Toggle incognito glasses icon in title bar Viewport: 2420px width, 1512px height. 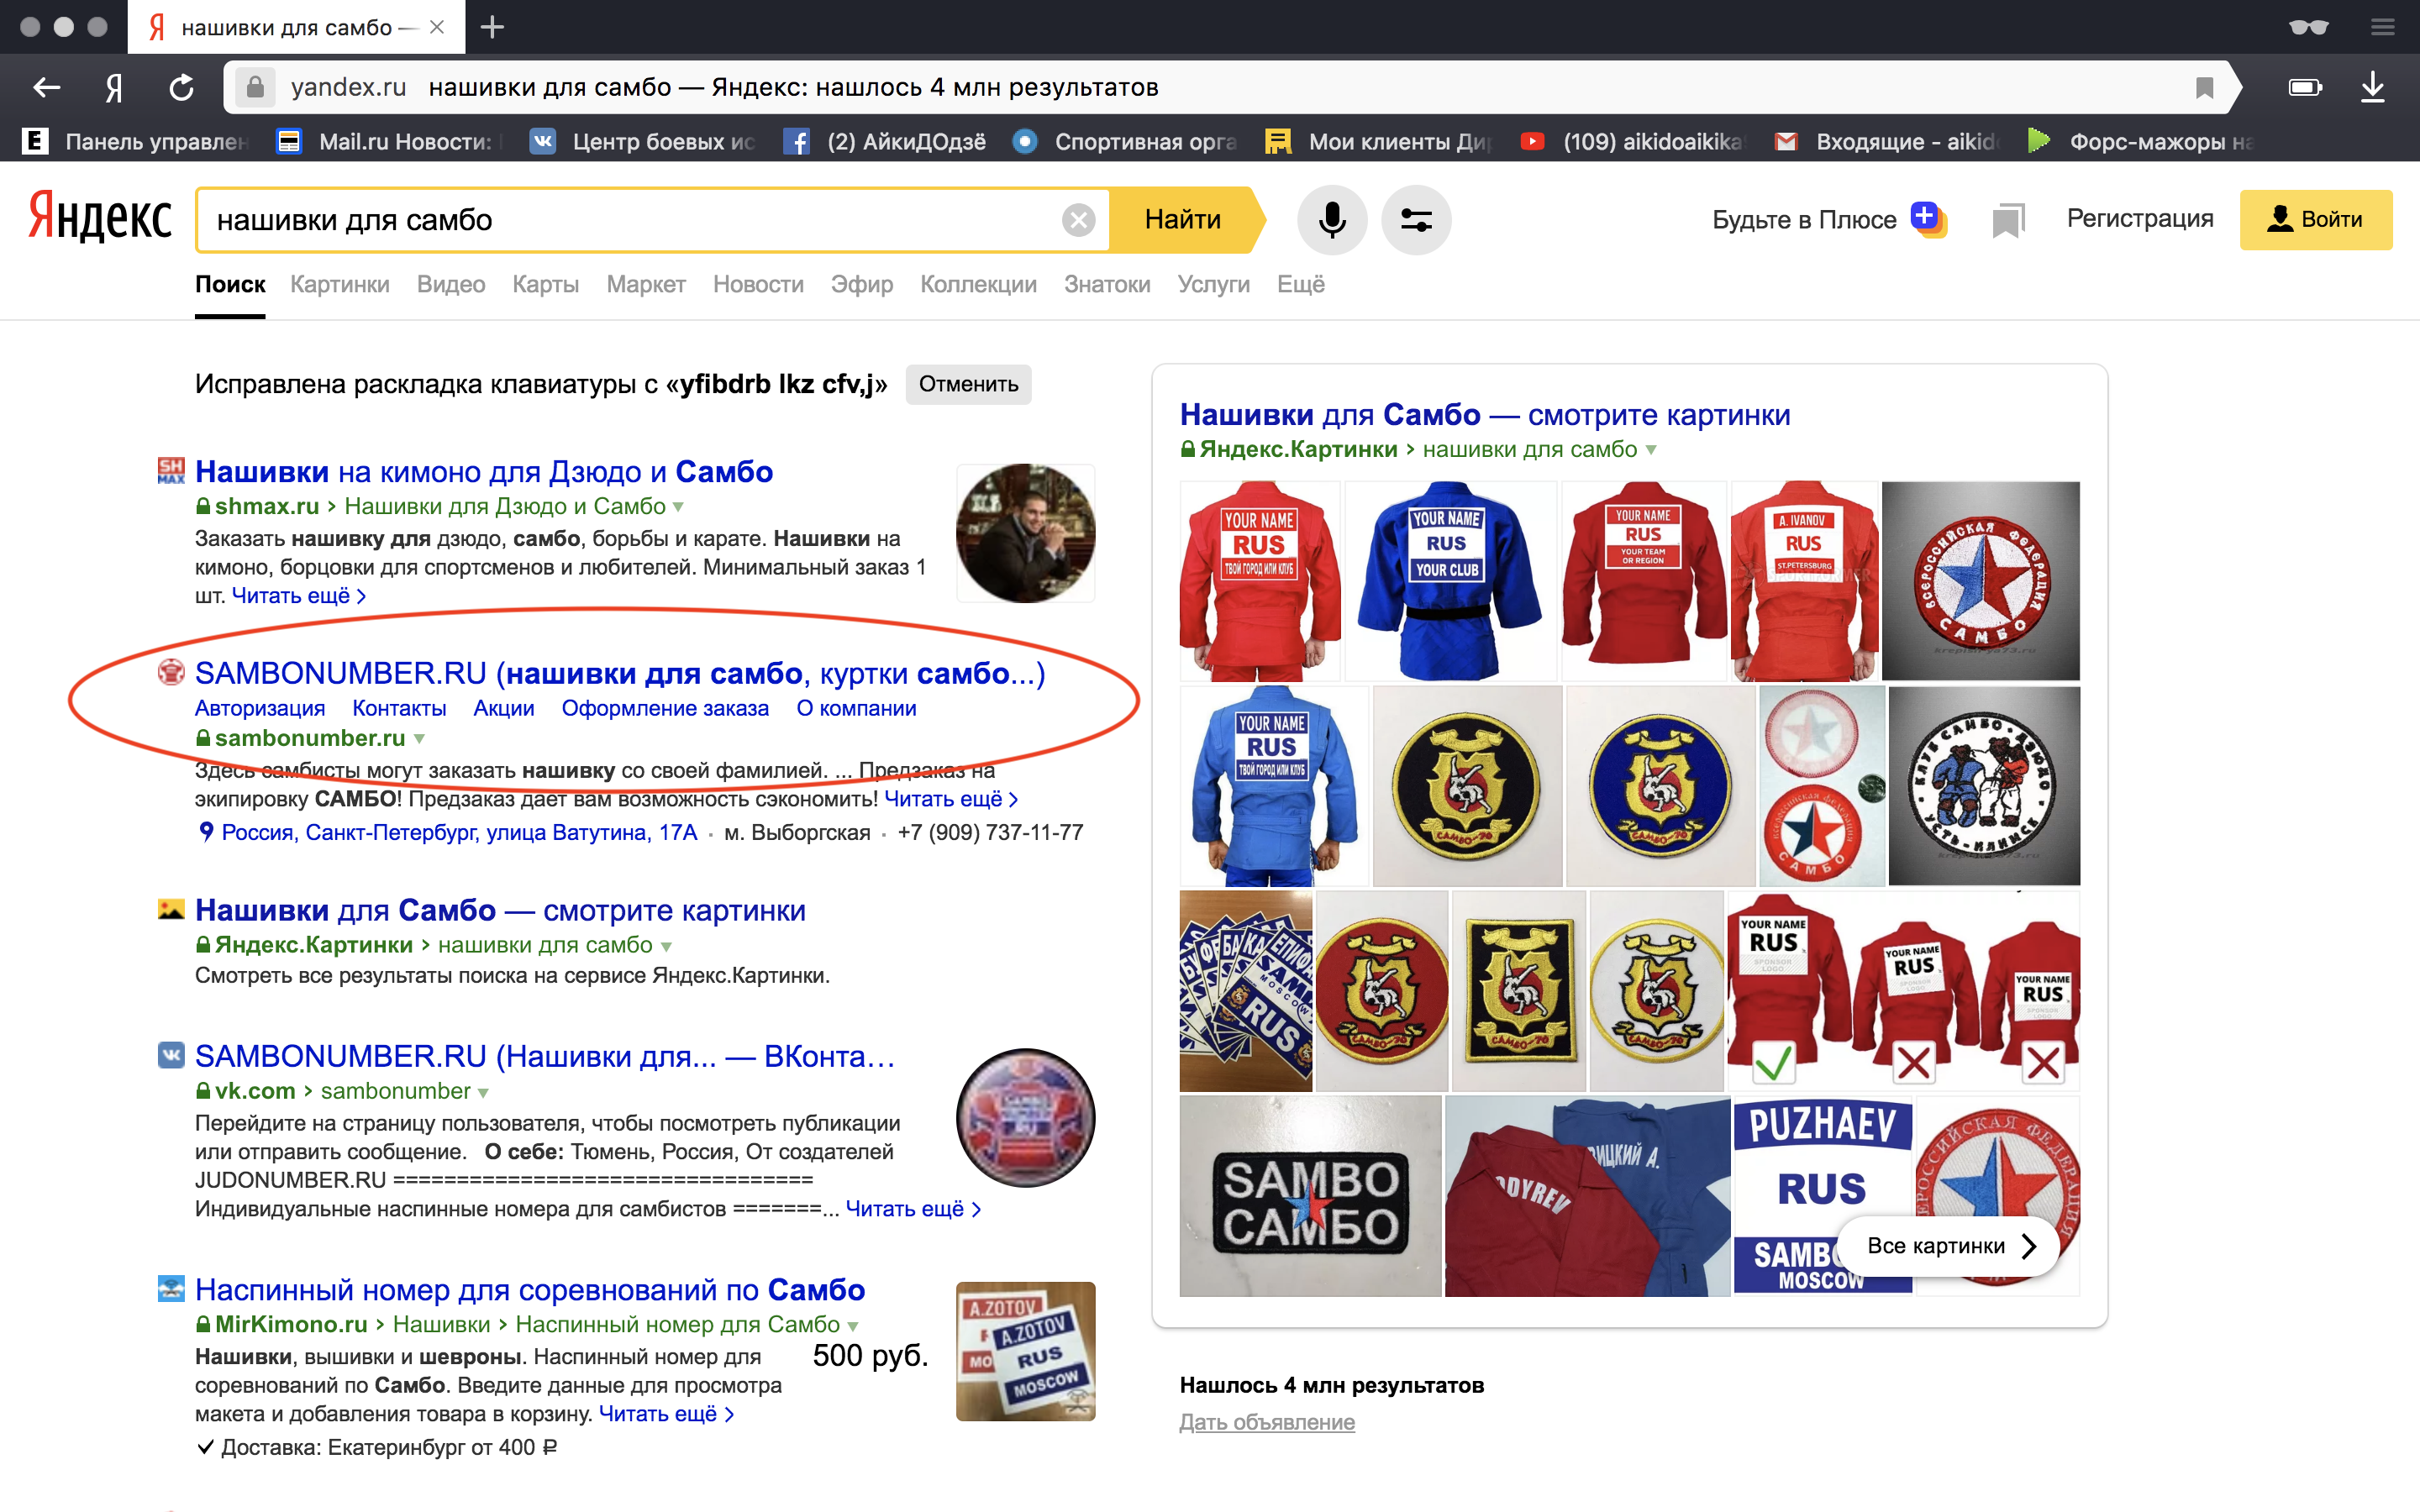click(2308, 27)
